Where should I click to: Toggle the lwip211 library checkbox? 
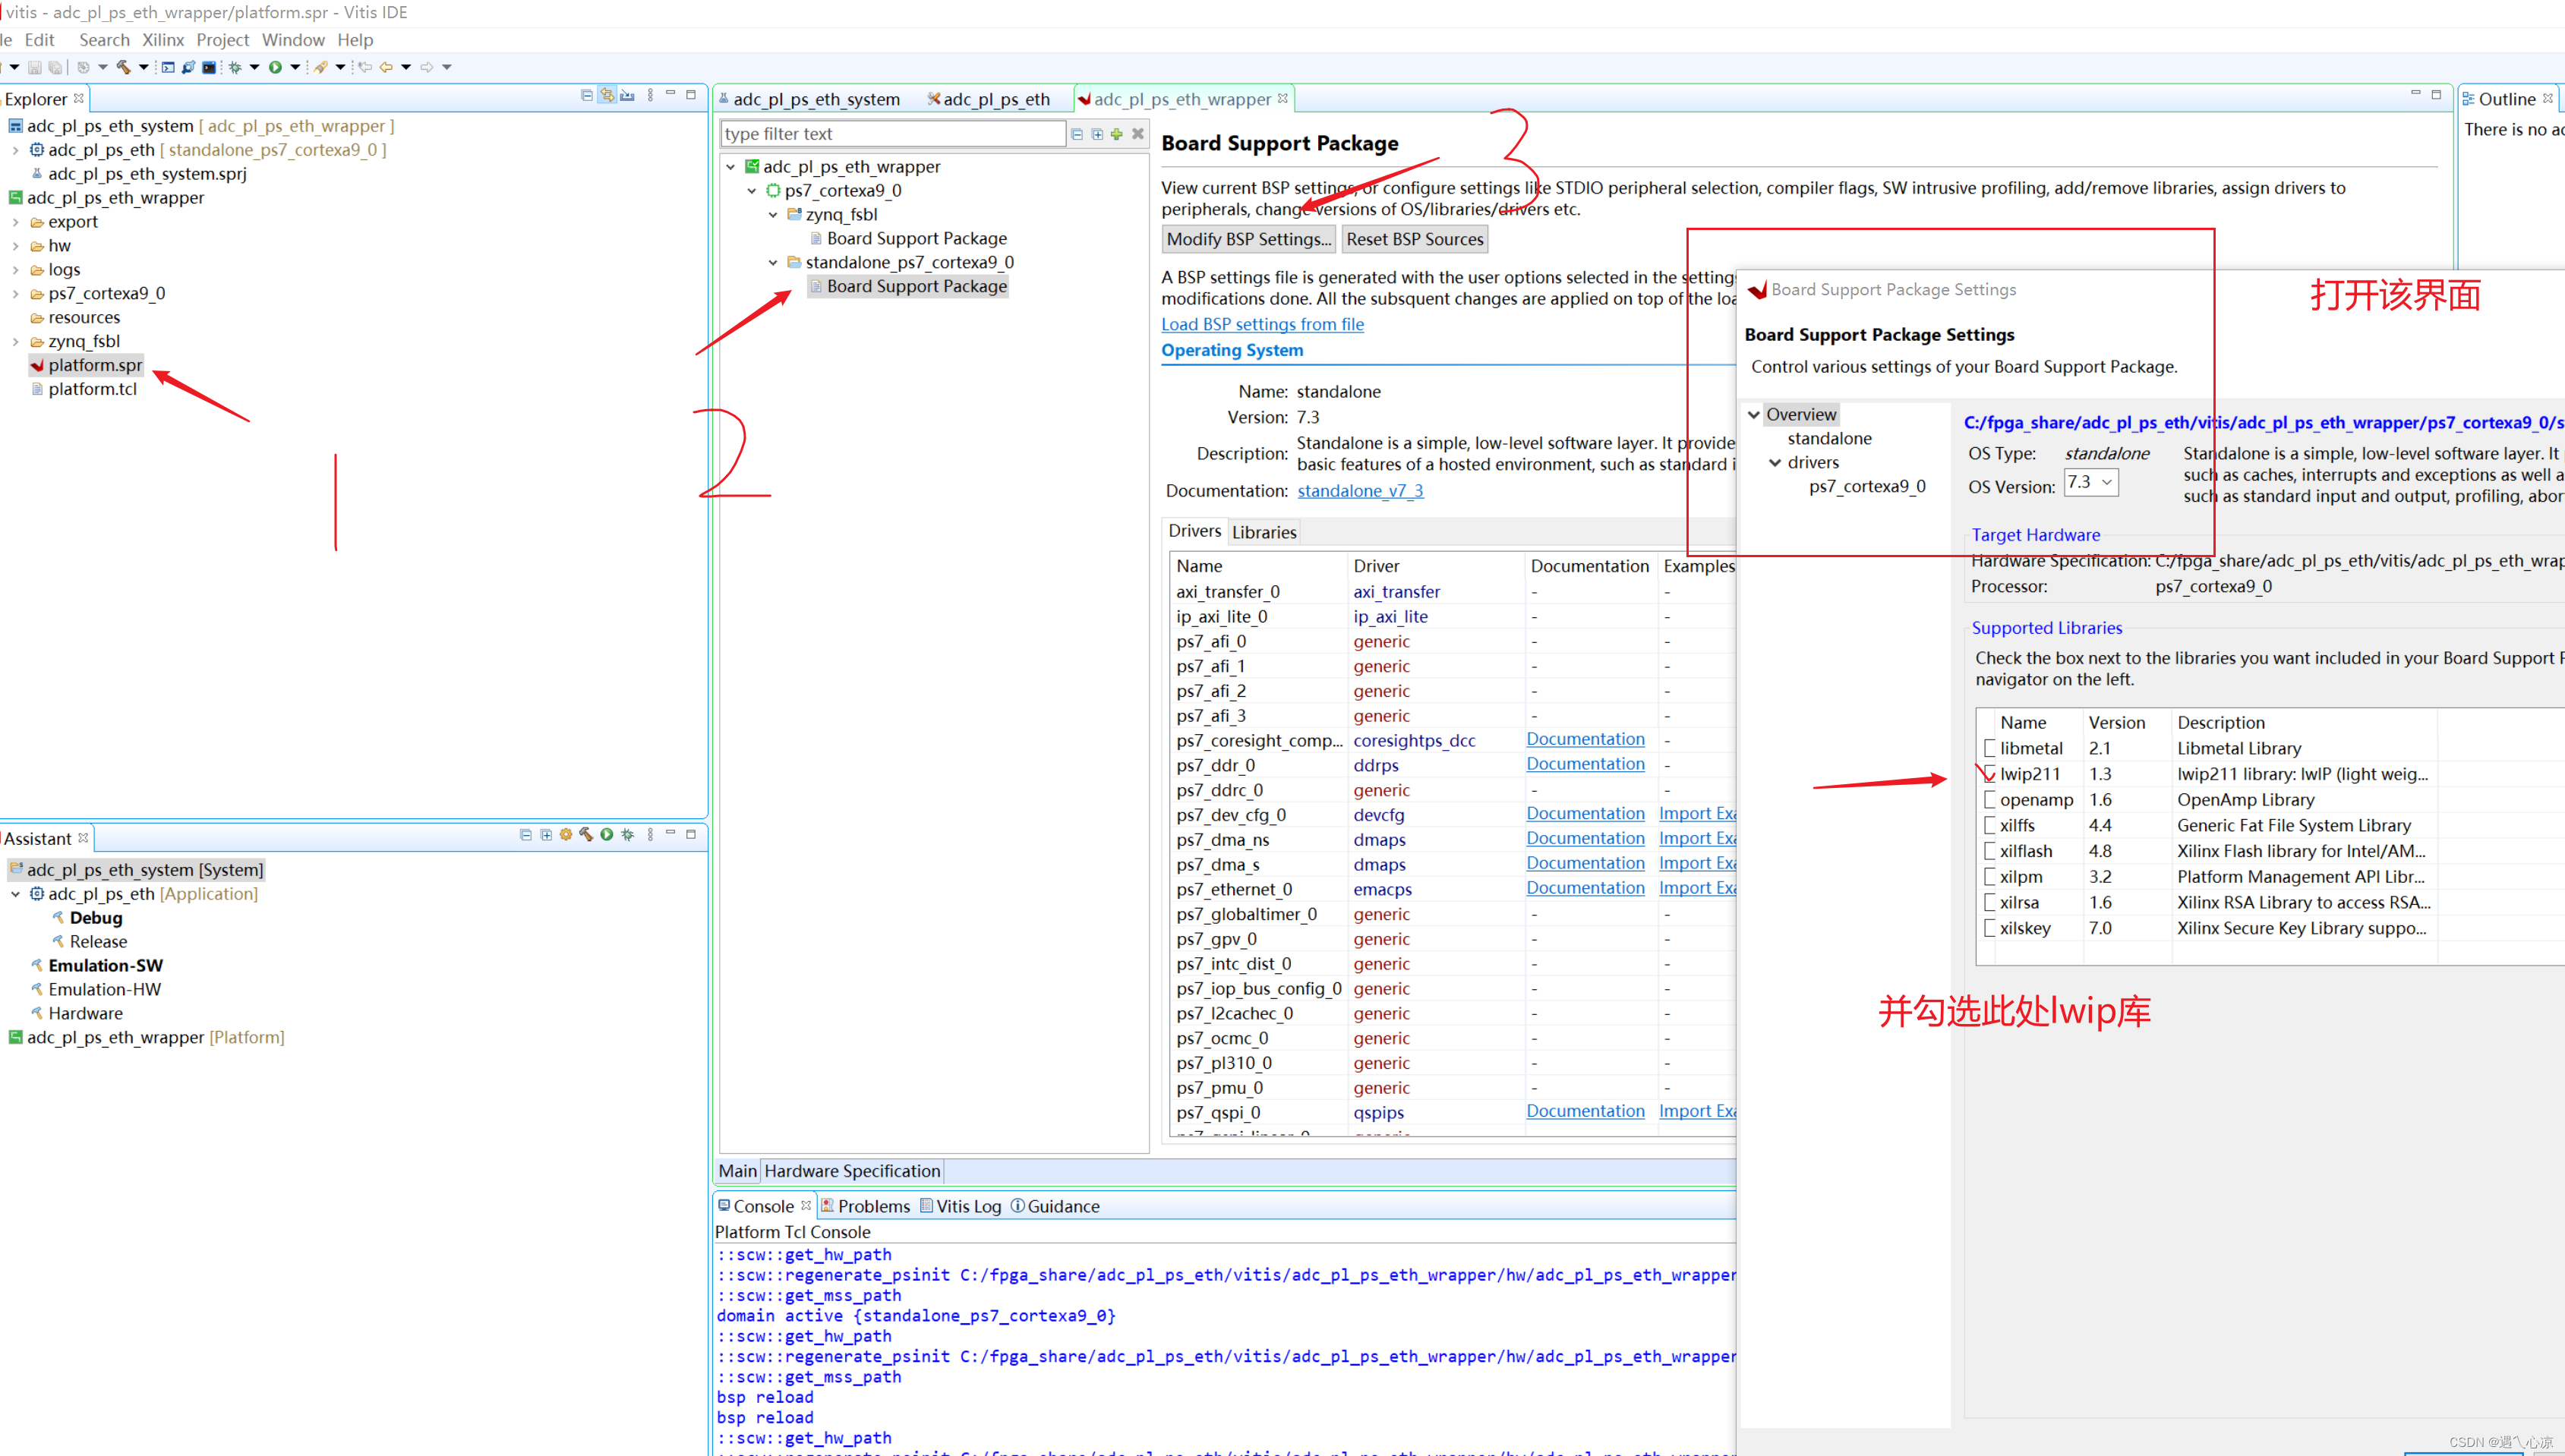(1990, 774)
